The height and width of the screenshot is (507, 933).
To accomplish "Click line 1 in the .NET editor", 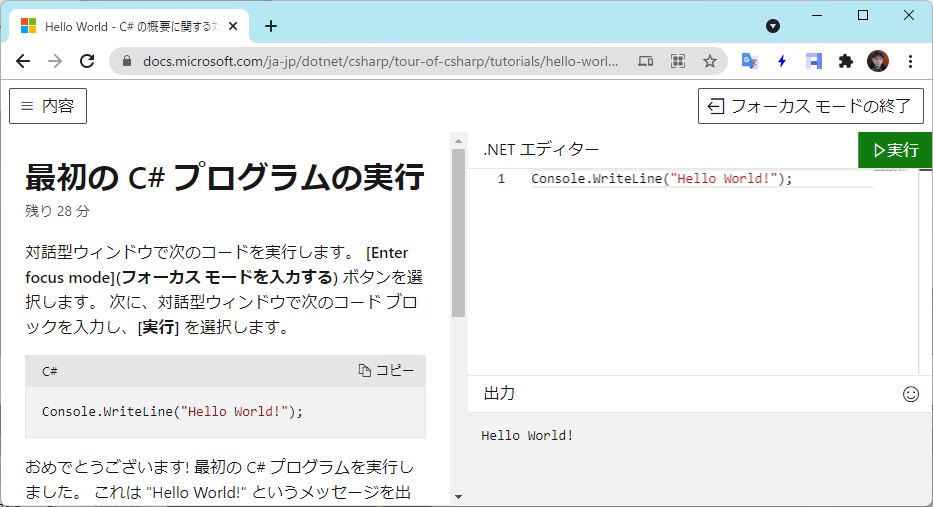I will [662, 179].
